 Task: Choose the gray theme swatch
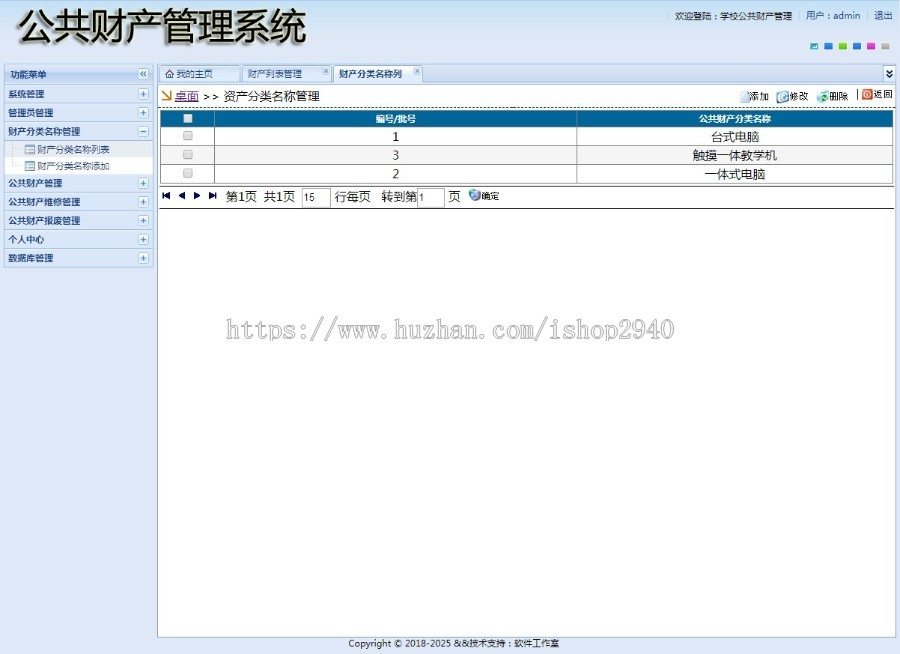[885, 46]
